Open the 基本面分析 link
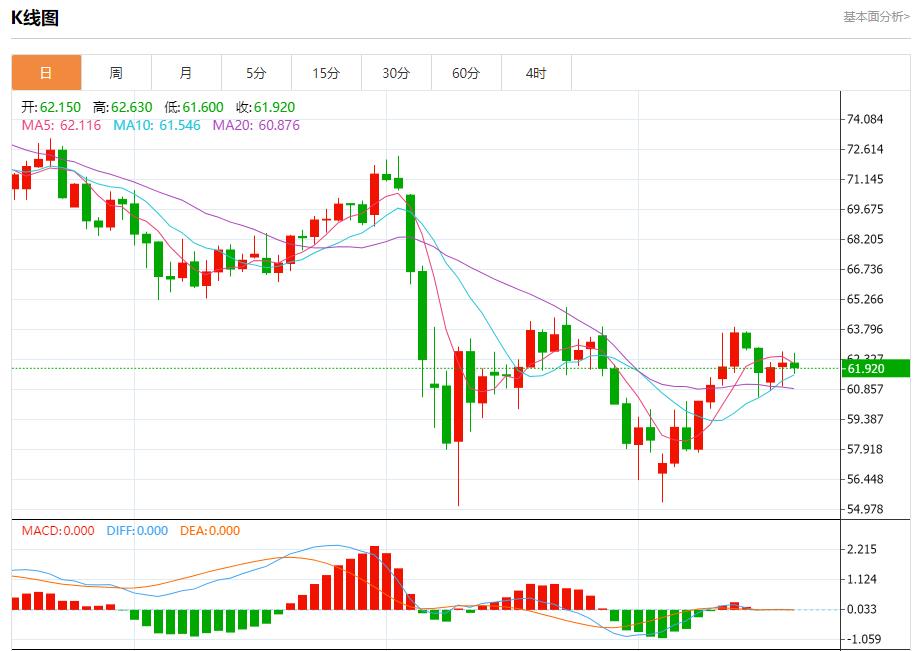915x651 pixels. (876, 17)
